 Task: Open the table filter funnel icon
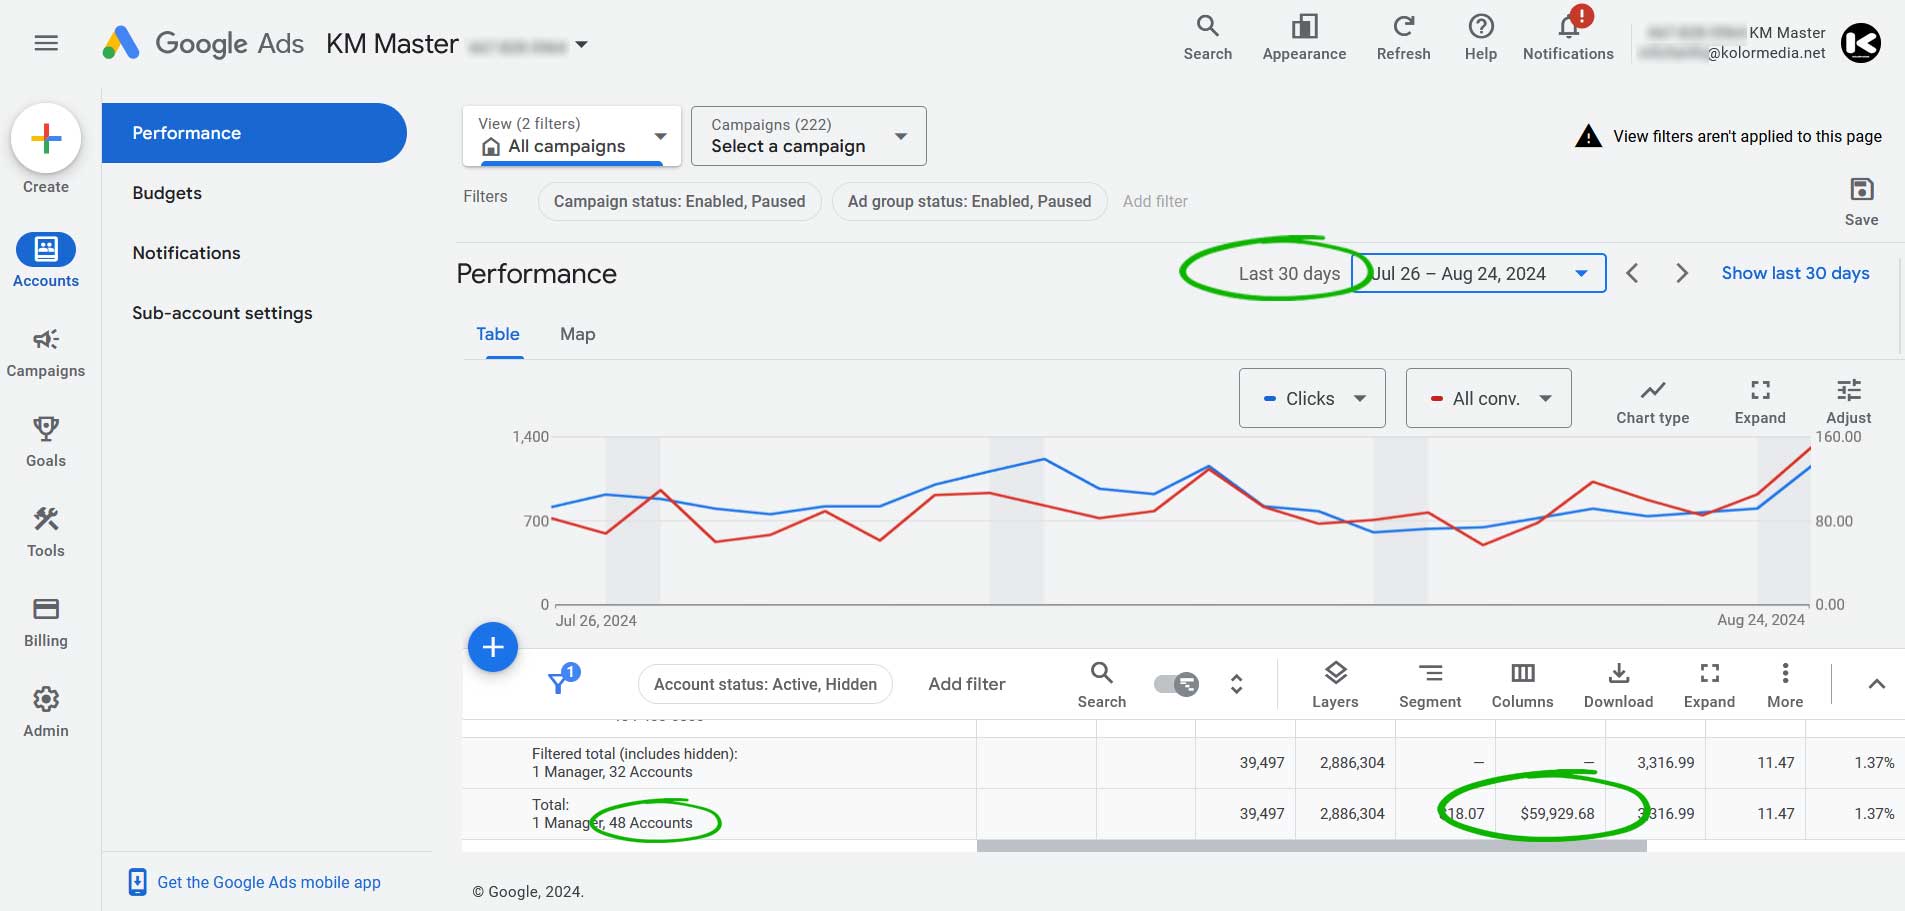(x=563, y=680)
